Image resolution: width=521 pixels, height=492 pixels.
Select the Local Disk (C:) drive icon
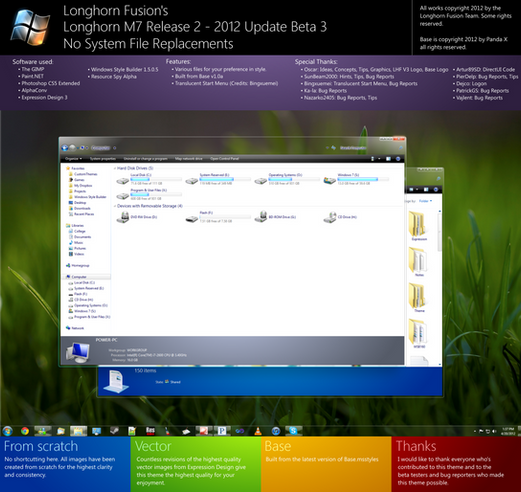[x=123, y=181]
